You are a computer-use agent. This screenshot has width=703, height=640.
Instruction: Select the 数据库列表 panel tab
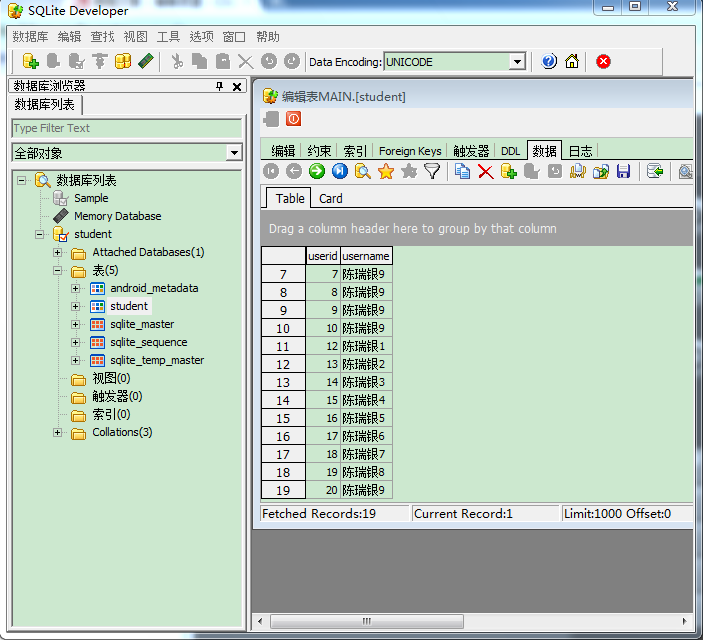pos(45,104)
